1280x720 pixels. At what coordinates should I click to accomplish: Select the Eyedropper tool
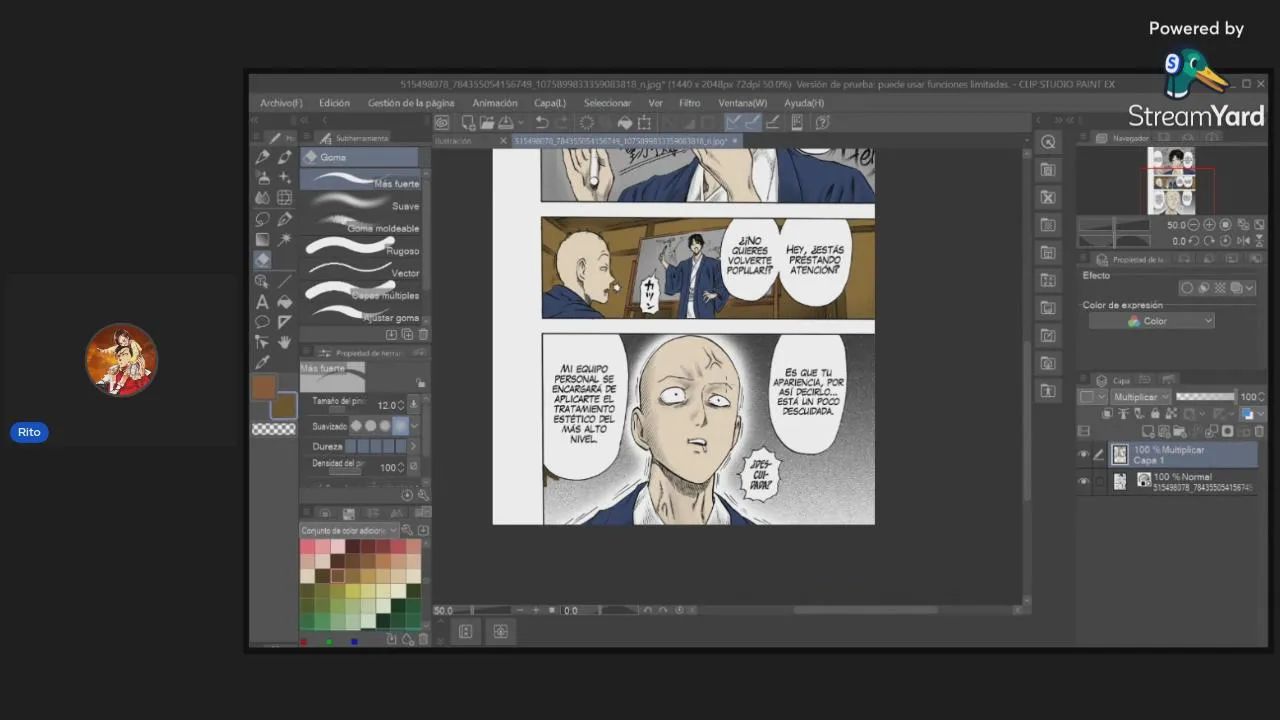coord(262,362)
